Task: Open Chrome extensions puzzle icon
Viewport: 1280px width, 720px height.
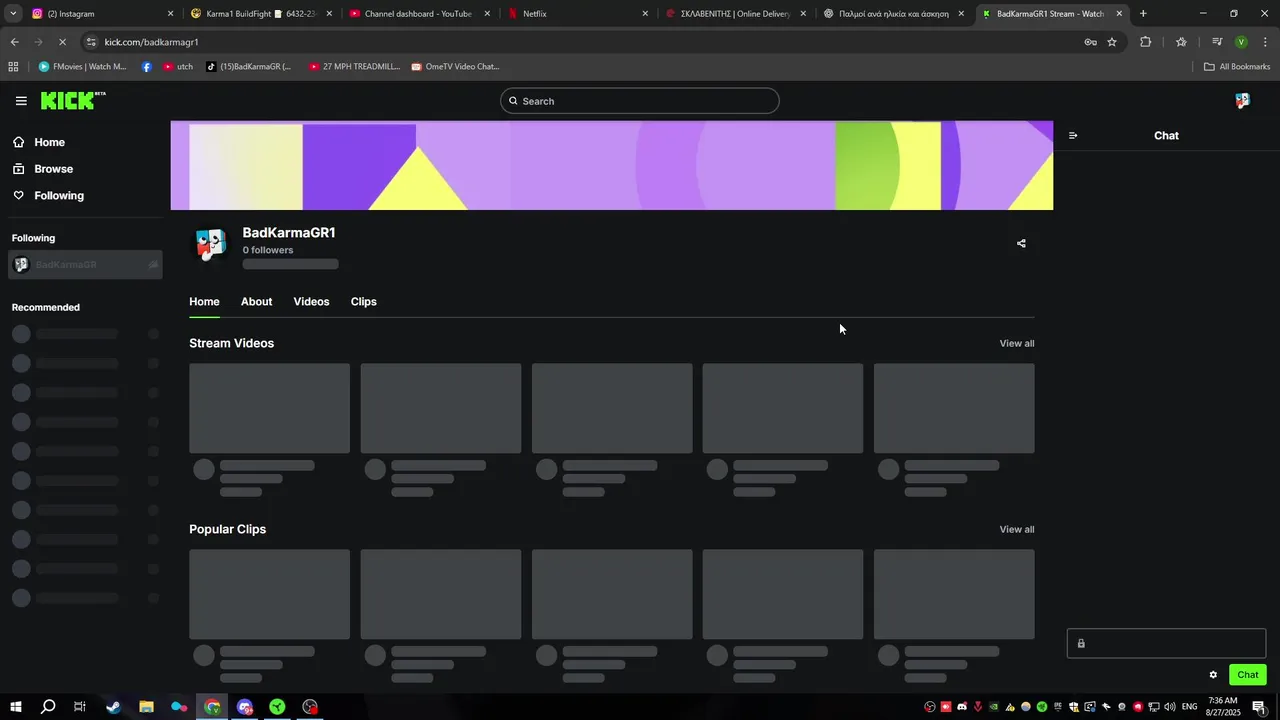Action: 1146,42
